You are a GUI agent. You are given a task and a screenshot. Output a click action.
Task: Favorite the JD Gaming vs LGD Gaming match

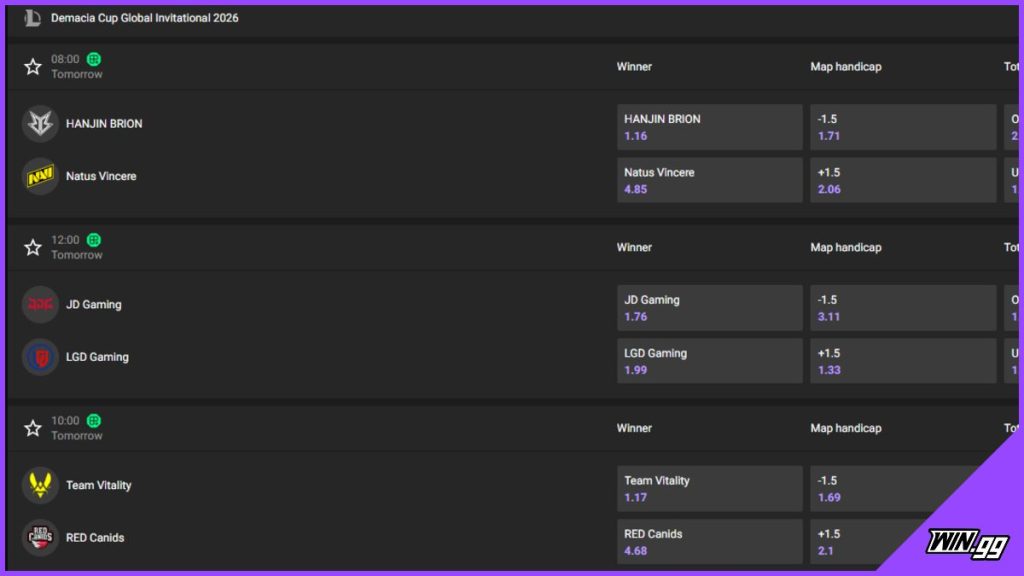click(33, 248)
